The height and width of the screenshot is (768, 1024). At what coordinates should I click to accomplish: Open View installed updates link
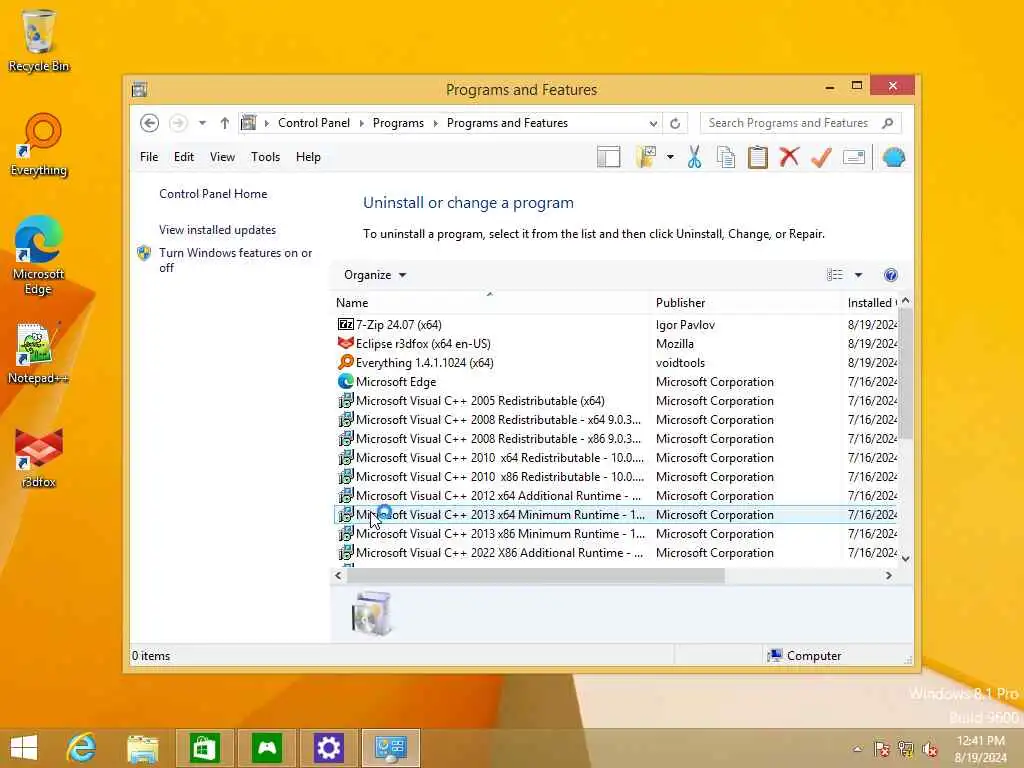click(217, 230)
